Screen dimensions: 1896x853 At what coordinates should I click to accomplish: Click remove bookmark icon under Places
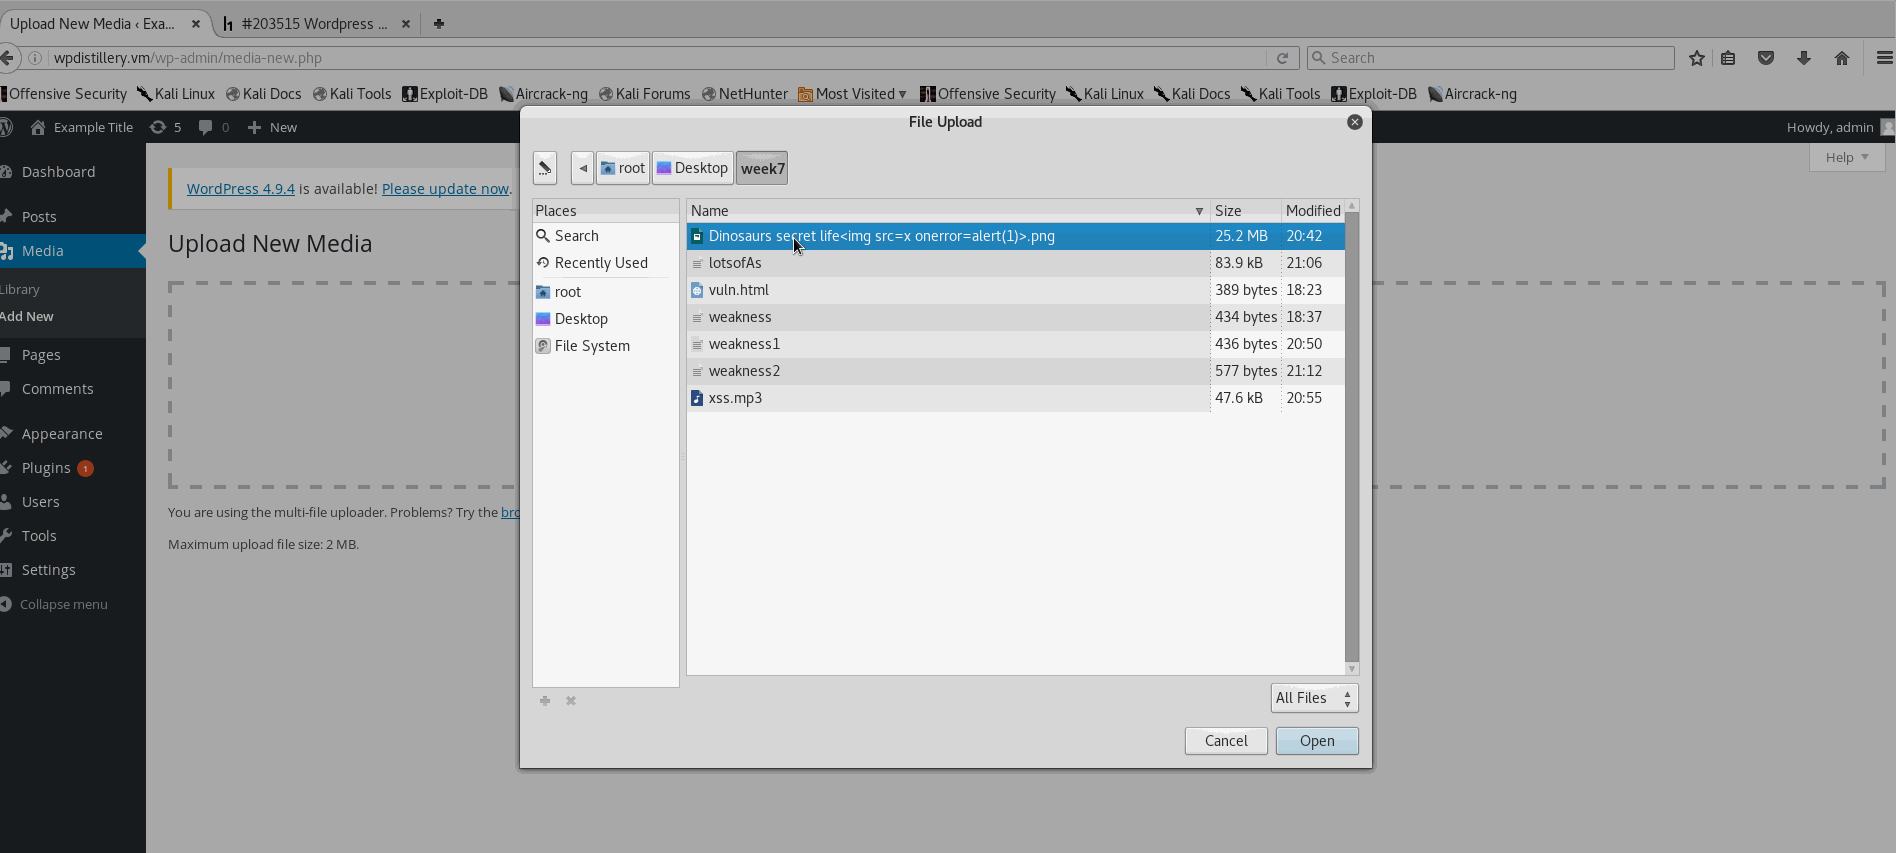click(571, 701)
